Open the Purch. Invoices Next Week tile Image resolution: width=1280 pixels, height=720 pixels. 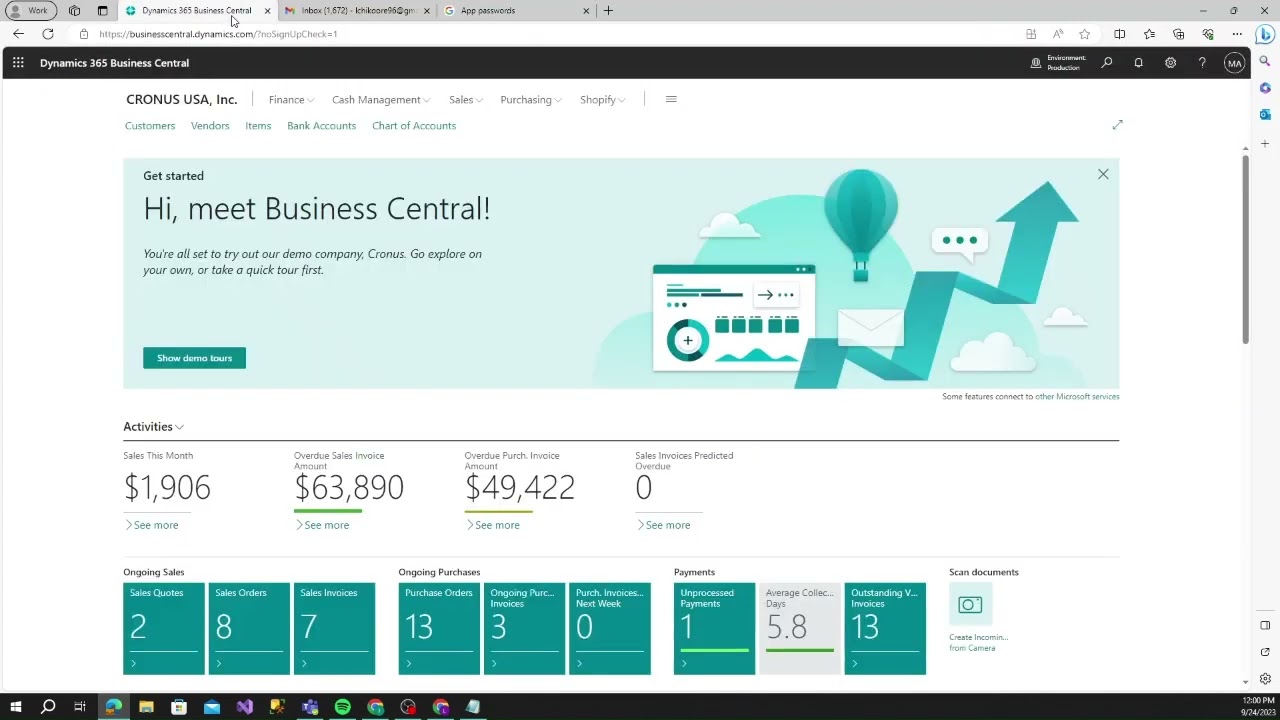(610, 629)
